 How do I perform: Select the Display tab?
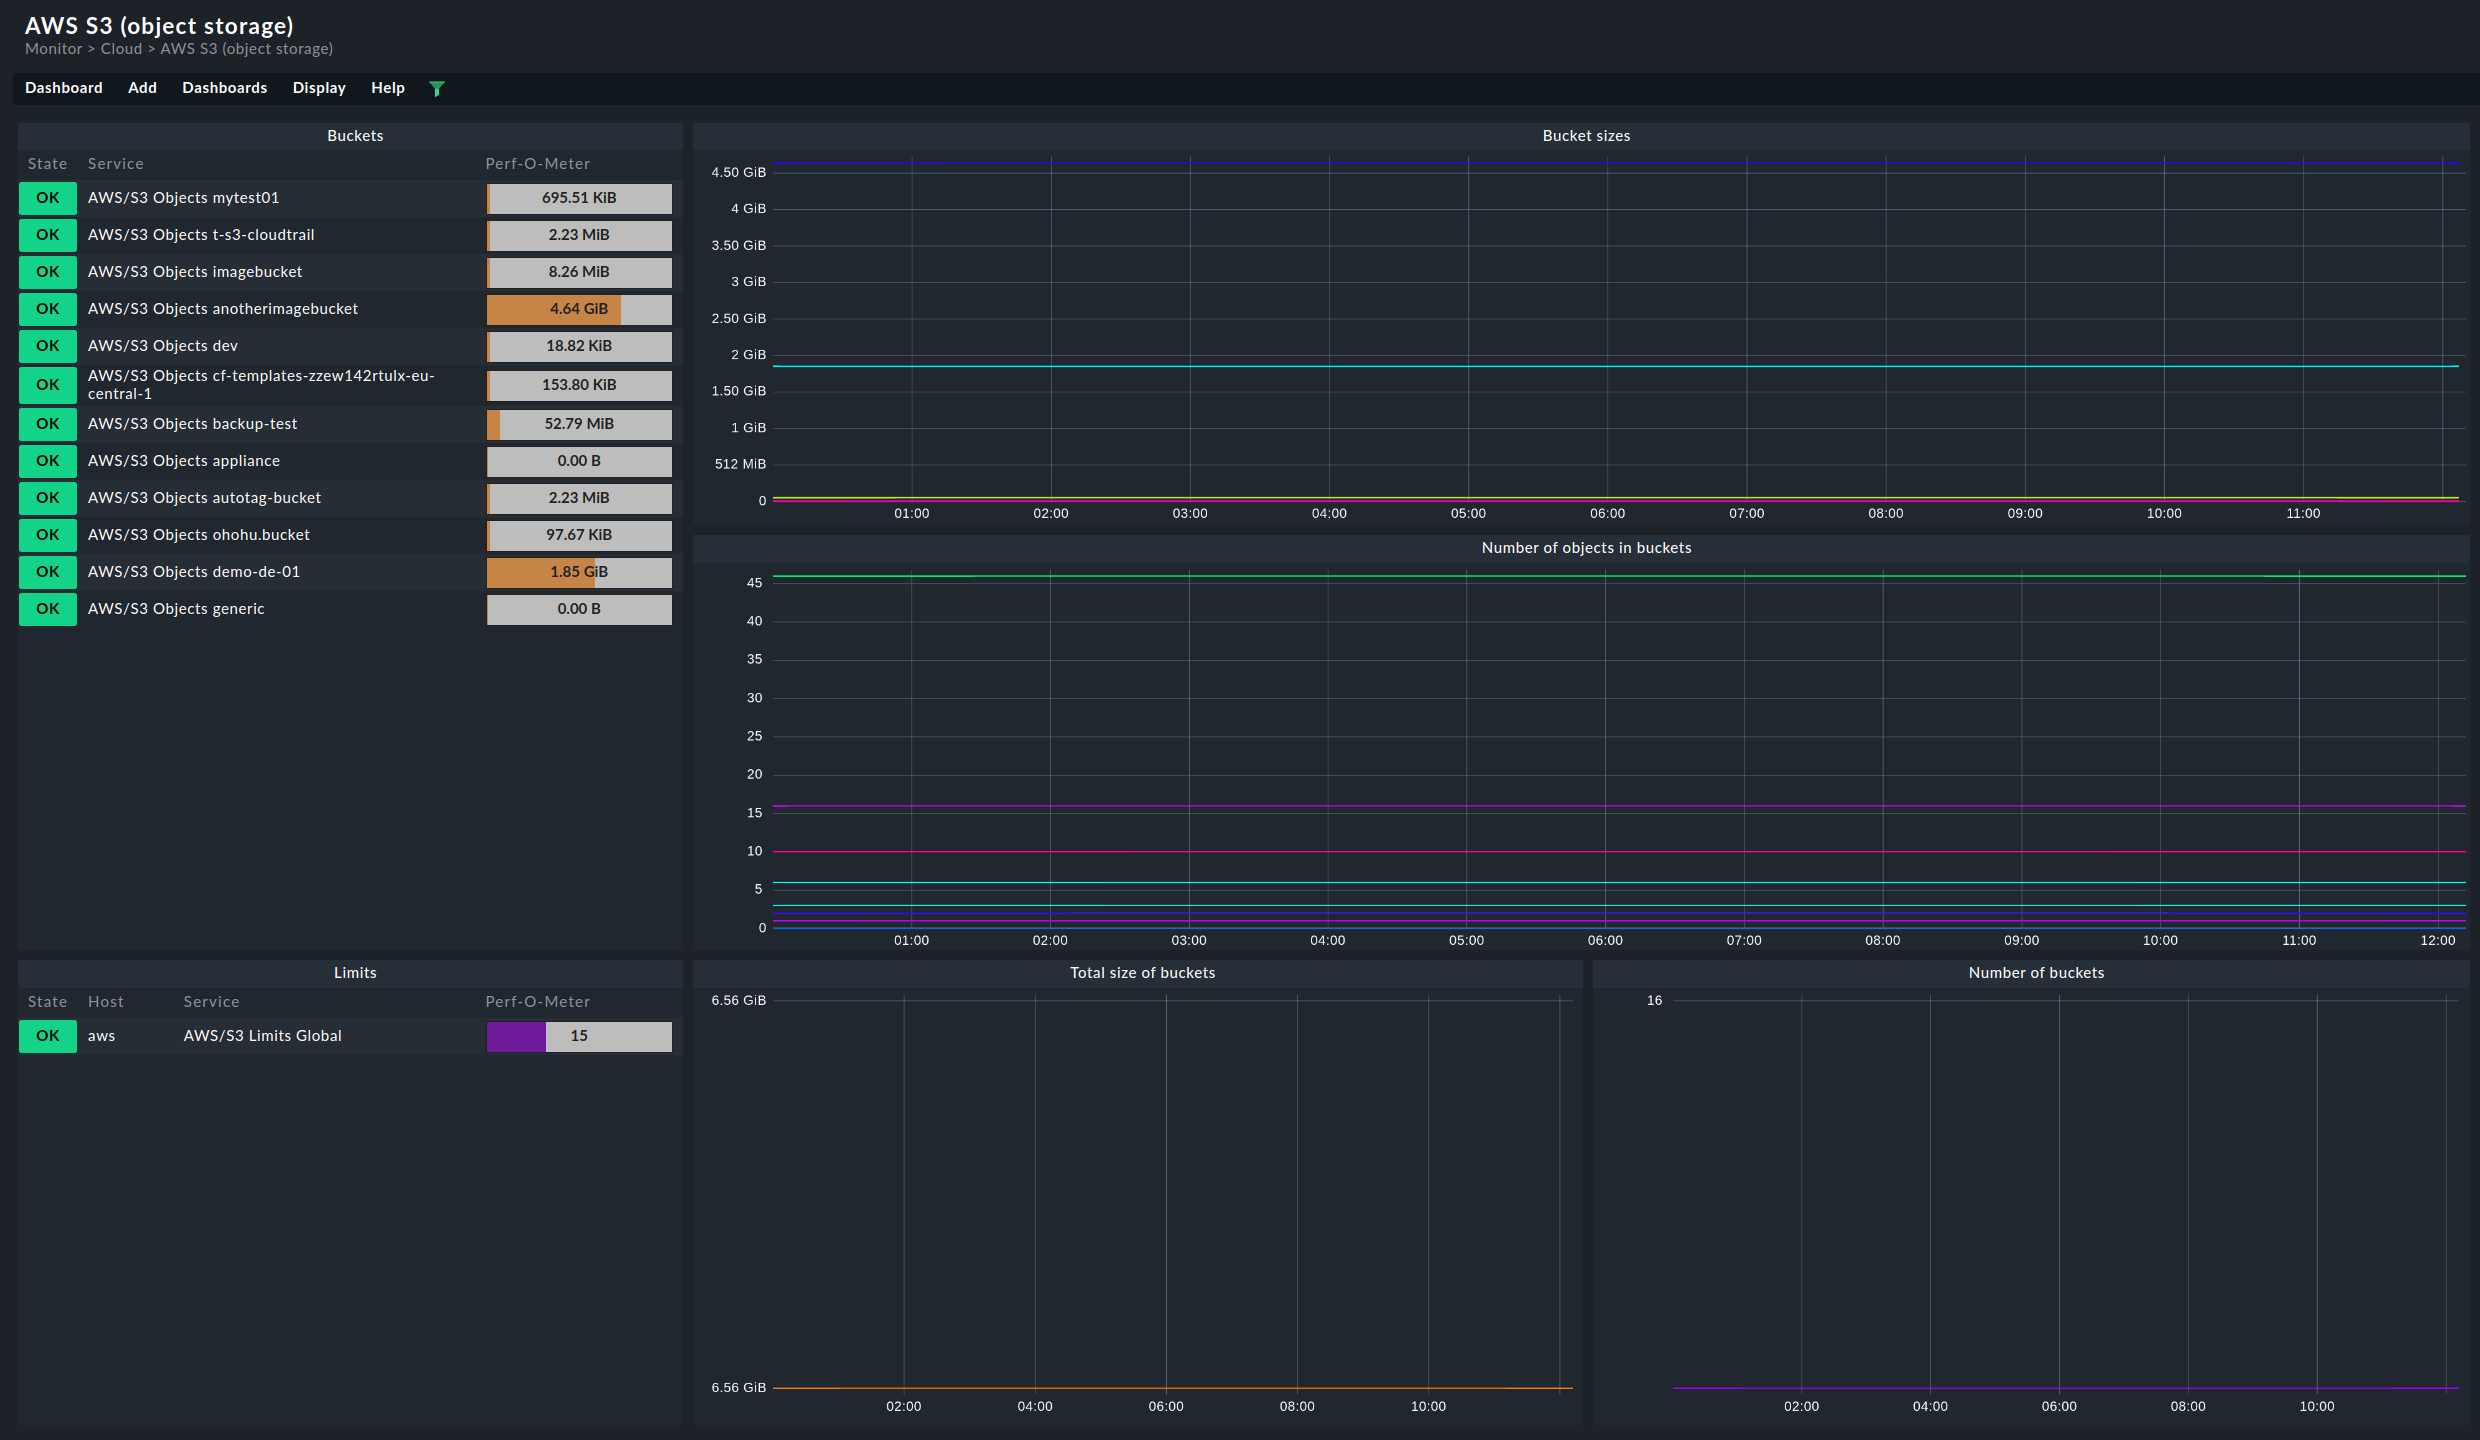[320, 87]
